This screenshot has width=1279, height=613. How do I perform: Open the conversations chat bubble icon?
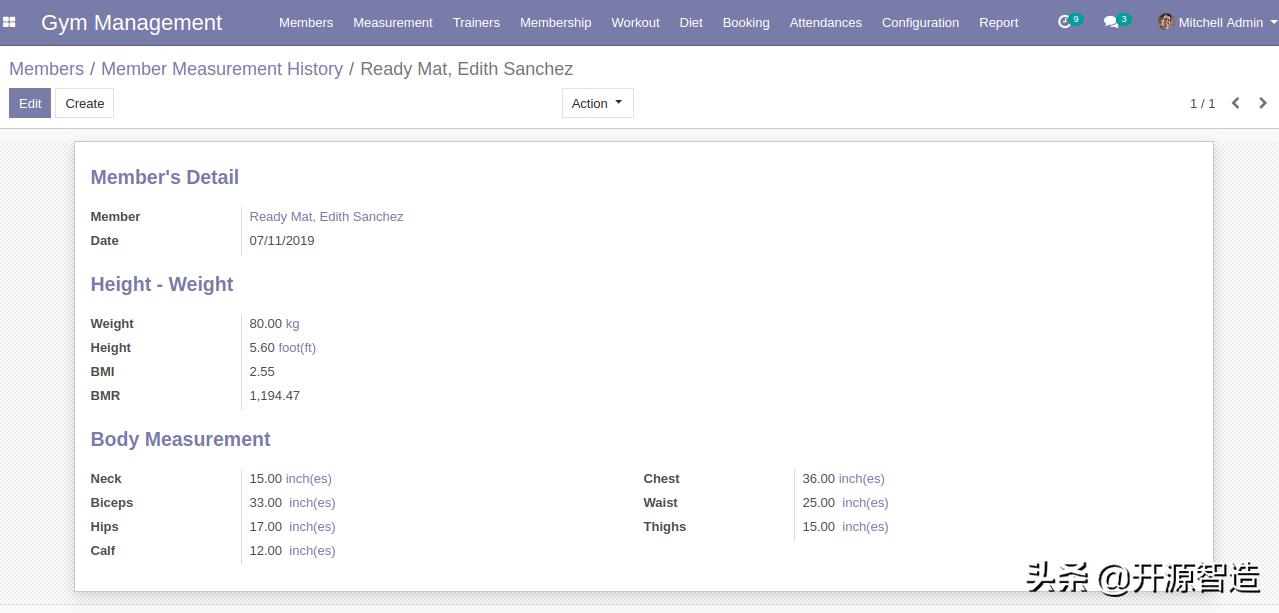pos(1110,22)
